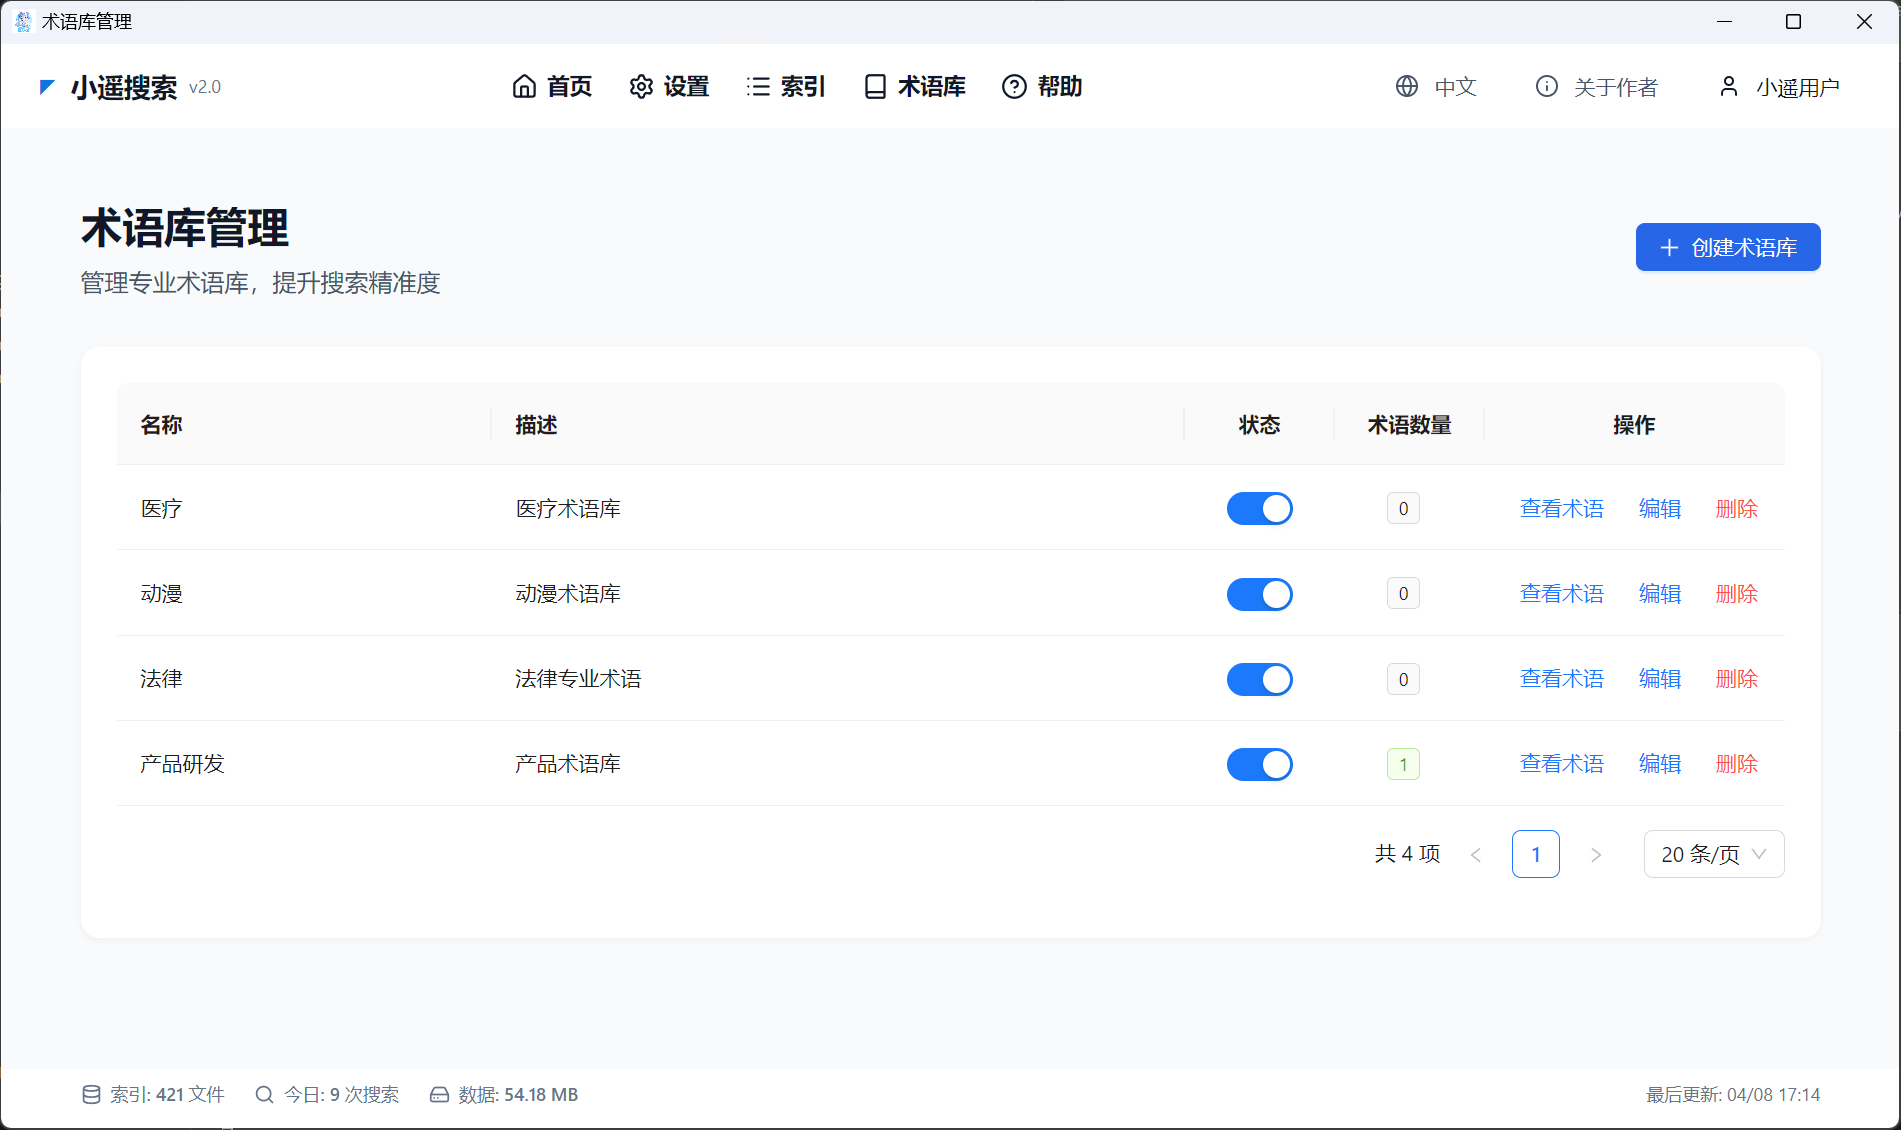
Task: Click 查看术语 in the 法律 row
Action: pyautogui.click(x=1561, y=679)
